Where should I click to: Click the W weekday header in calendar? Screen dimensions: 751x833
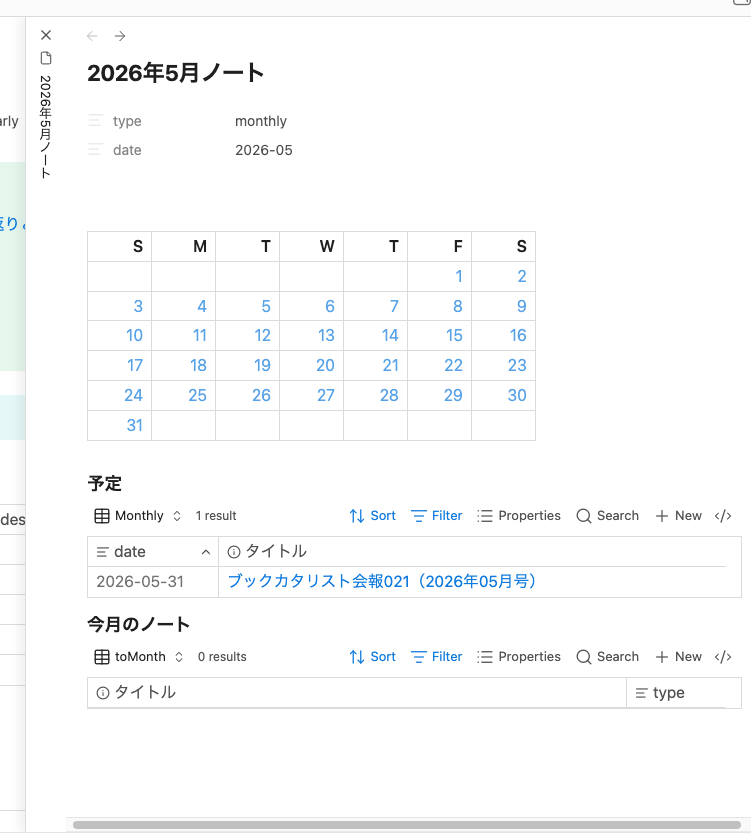[327, 246]
